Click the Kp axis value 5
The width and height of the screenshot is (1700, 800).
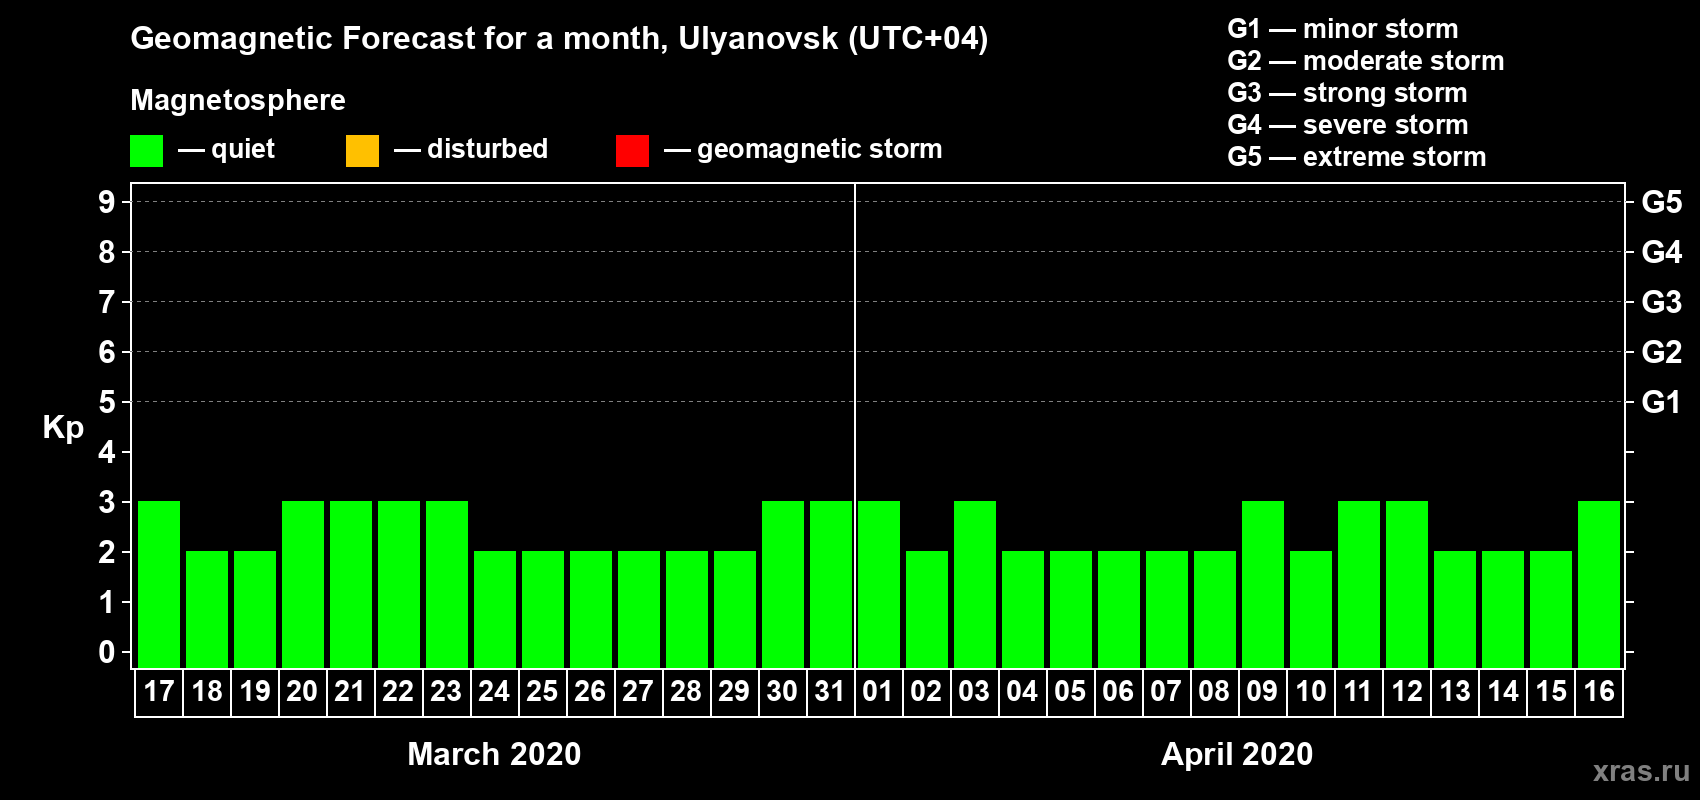[x=107, y=402]
